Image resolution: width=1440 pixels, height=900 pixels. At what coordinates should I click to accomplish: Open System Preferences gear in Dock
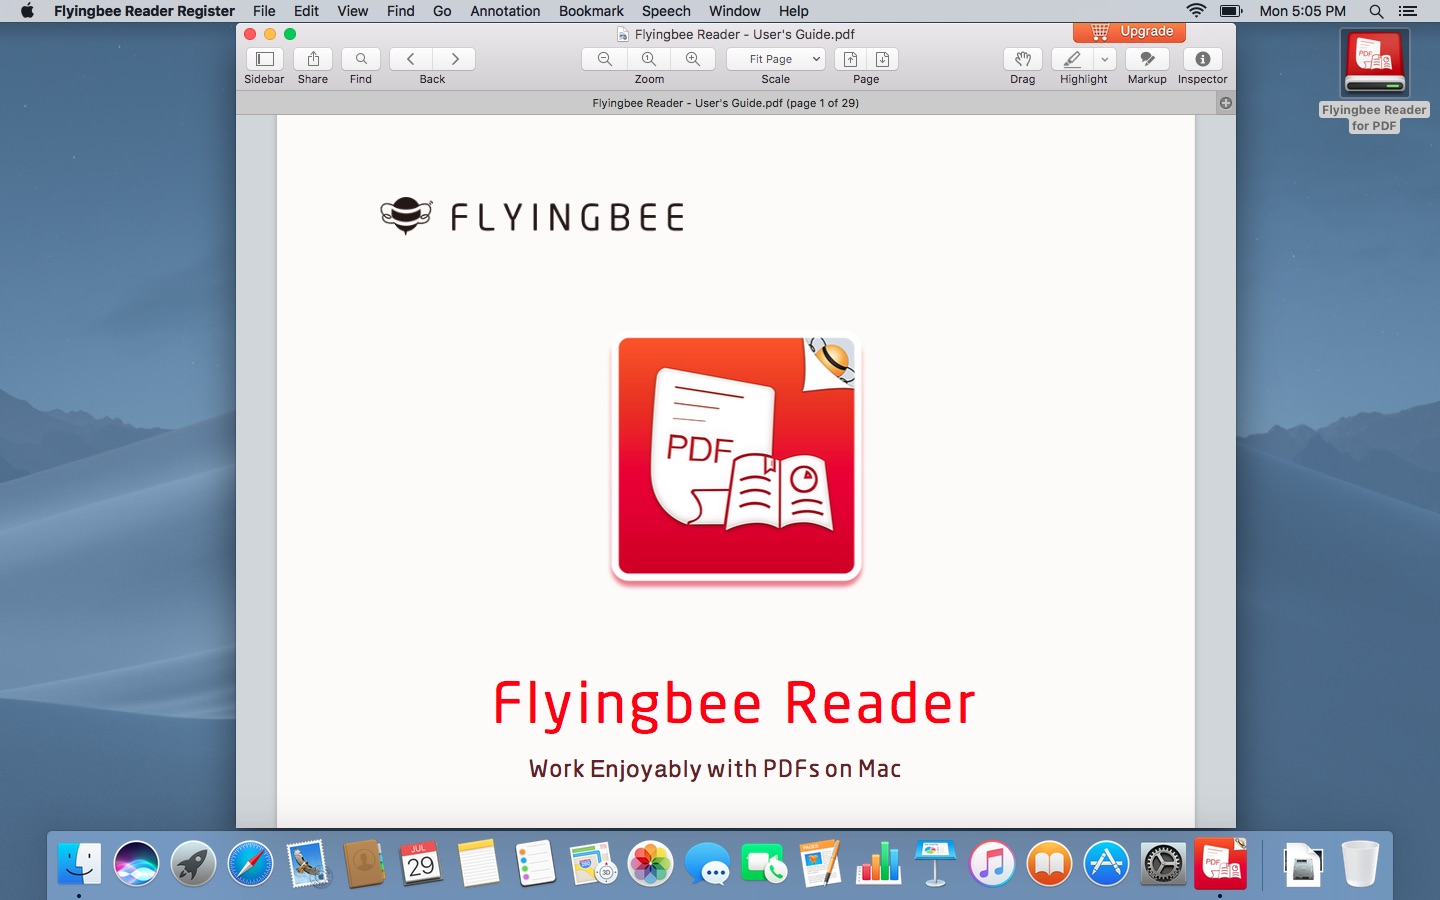[1163, 864]
